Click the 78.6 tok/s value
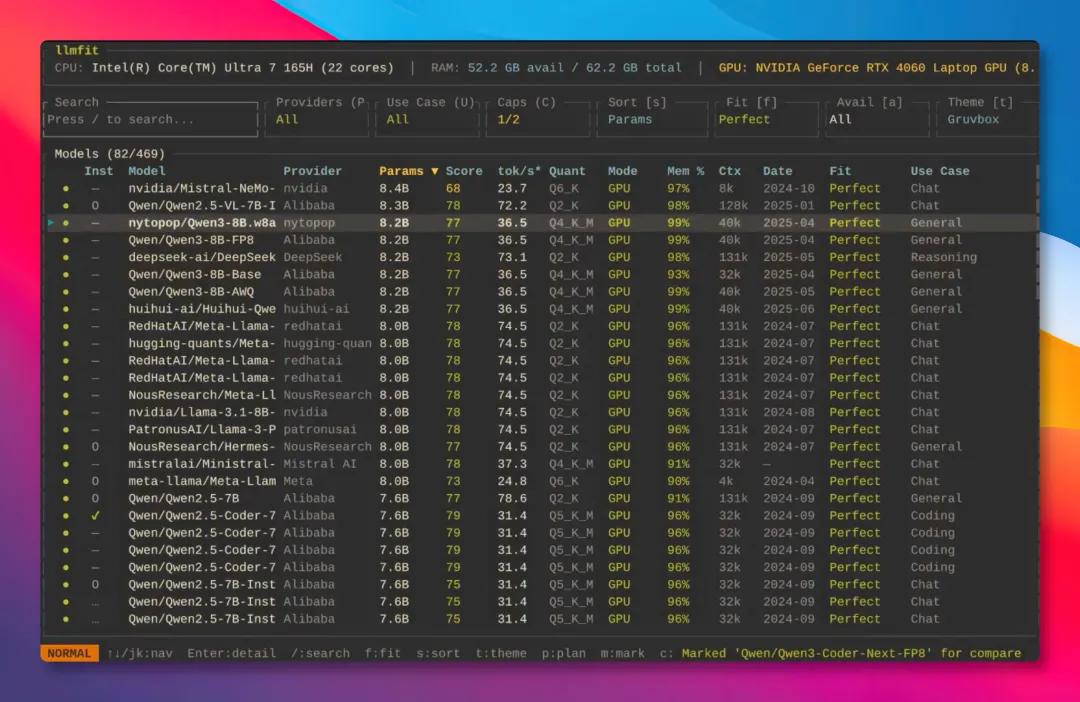The height and width of the screenshot is (702, 1080). [x=512, y=498]
